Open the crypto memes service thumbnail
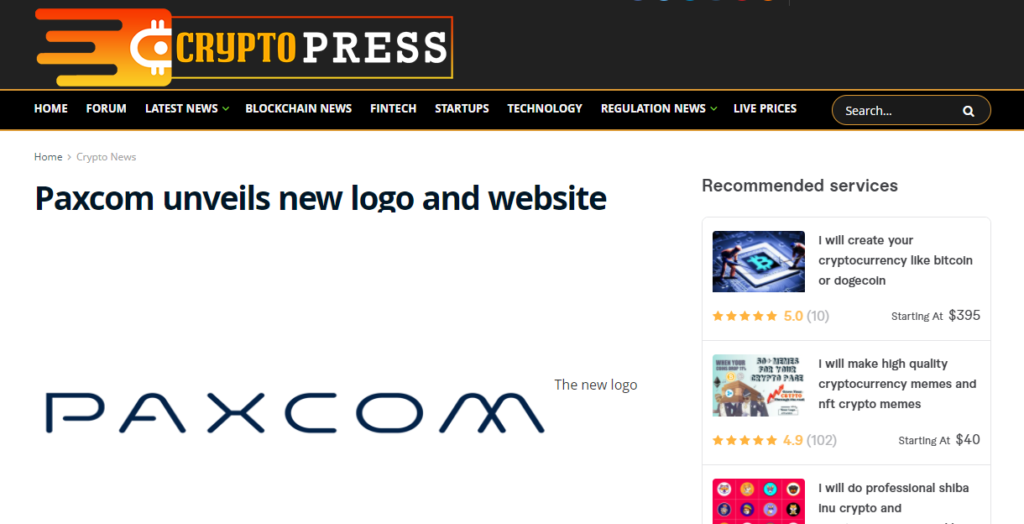 758,385
